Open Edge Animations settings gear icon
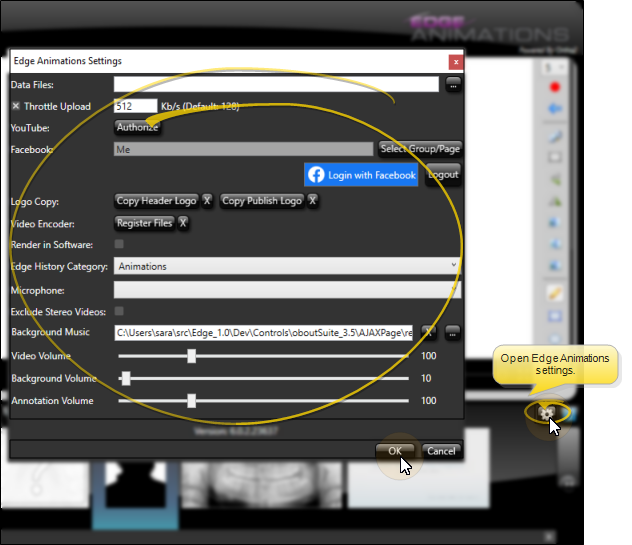632x545 pixels. pyautogui.click(x=547, y=412)
